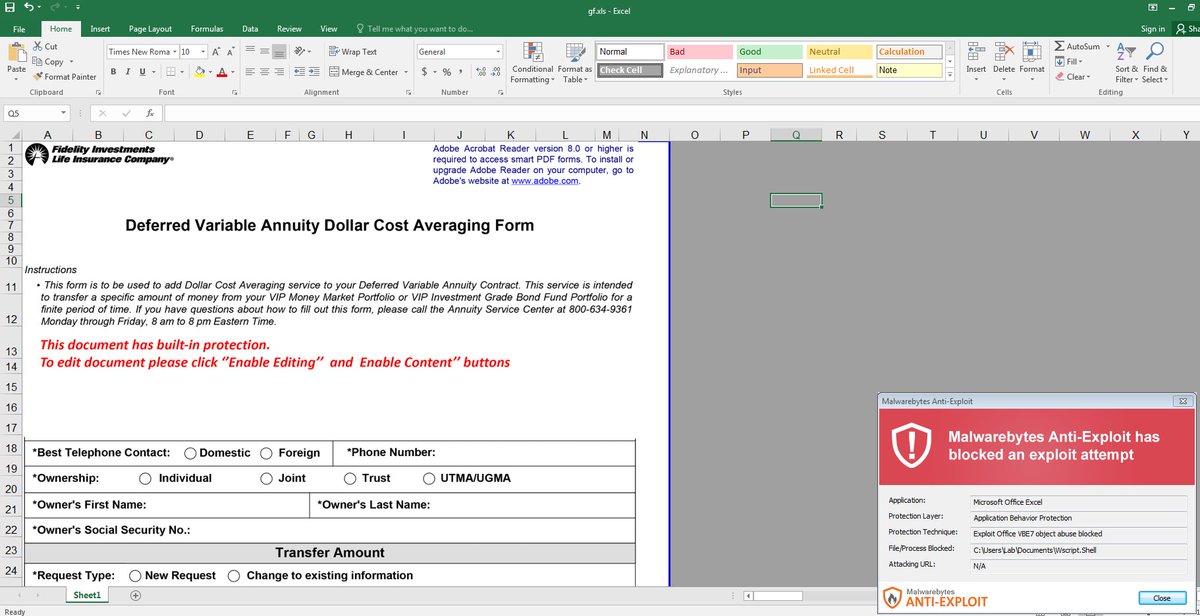Viewport: 1200px width, 616px height.
Task: Open the Sort & Filter menu
Action: pyautogui.click(x=1126, y=63)
